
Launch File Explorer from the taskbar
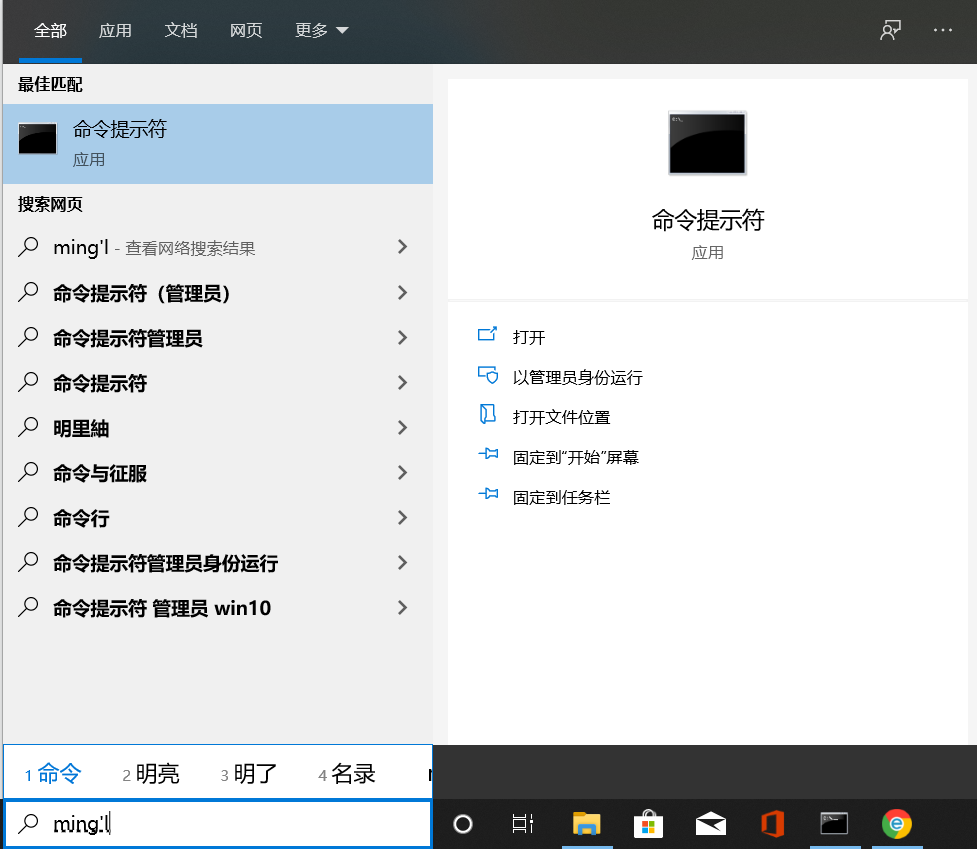coord(586,823)
